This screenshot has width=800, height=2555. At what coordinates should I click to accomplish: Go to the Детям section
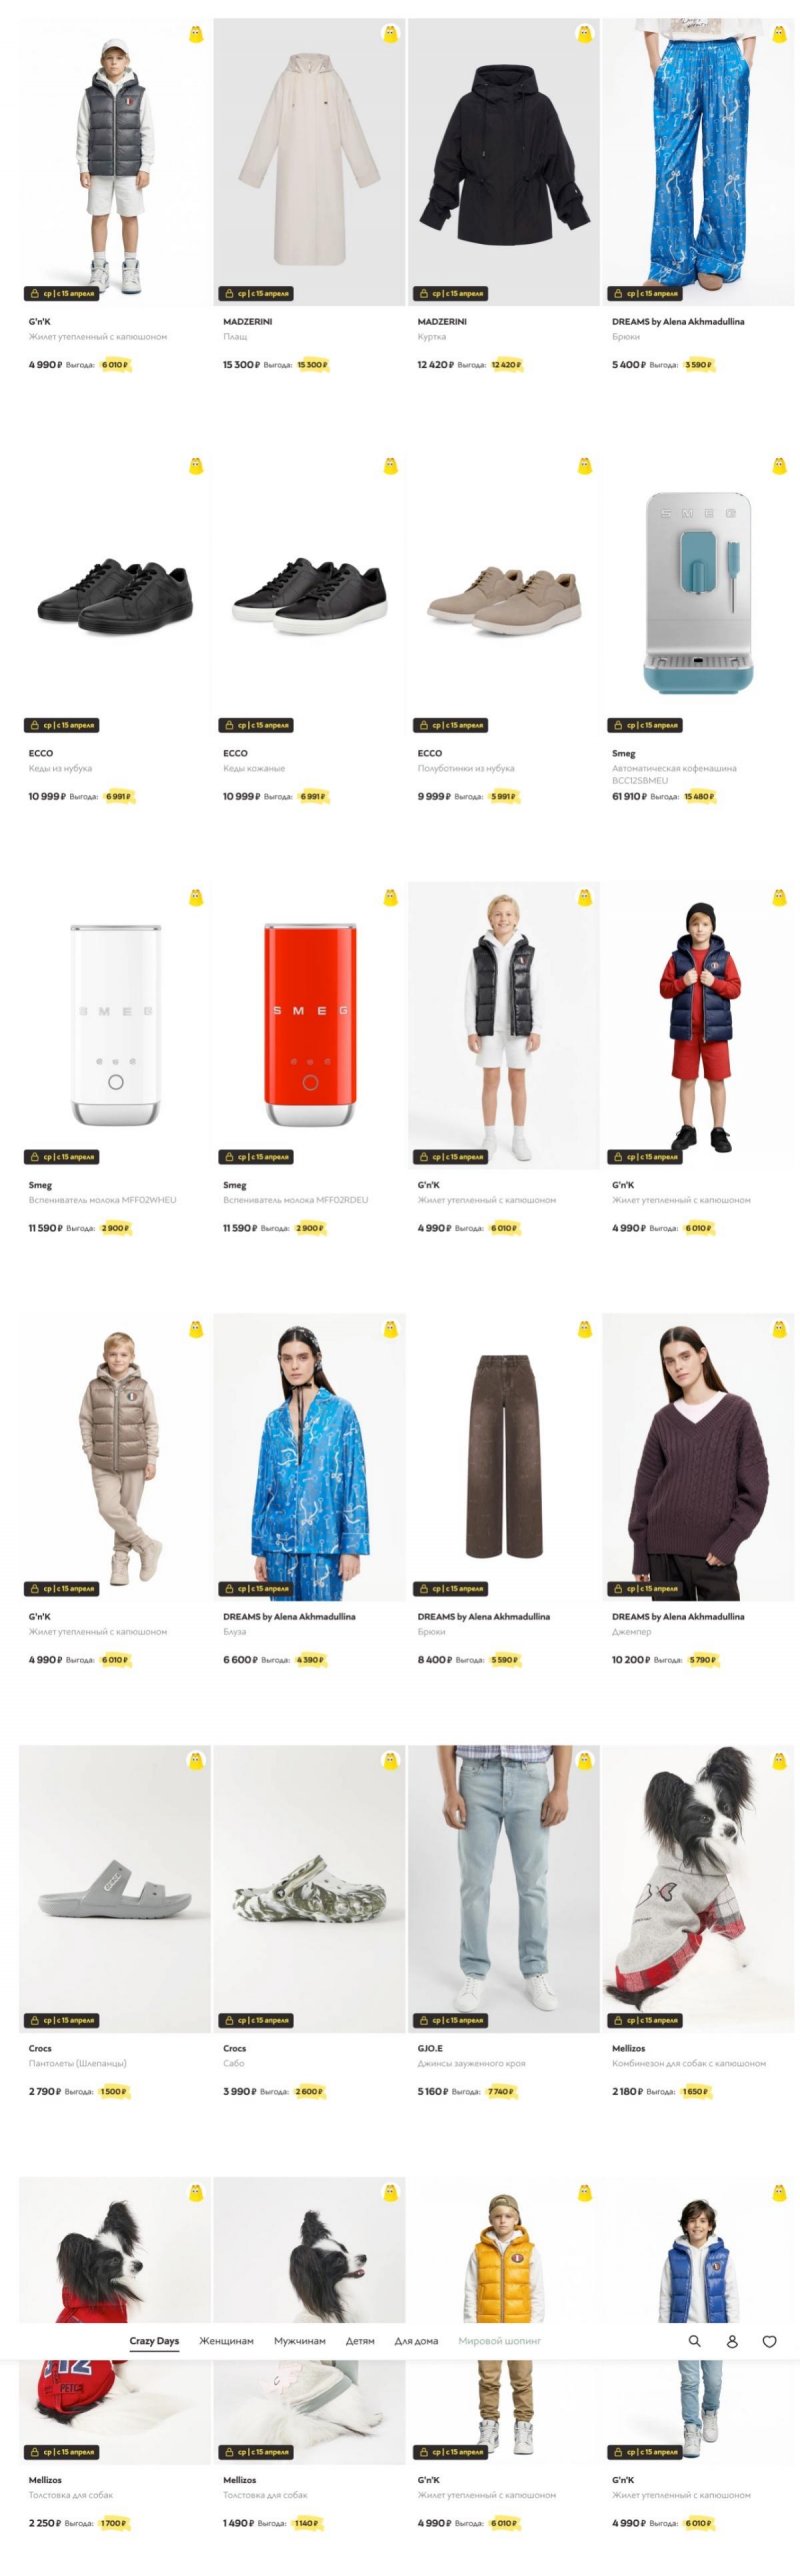360,2340
